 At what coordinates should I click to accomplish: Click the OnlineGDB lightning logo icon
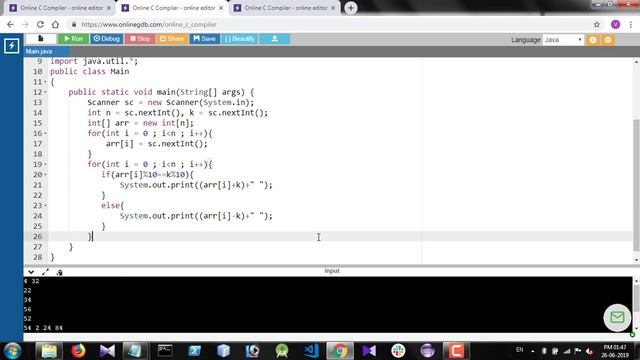[x=11, y=46]
